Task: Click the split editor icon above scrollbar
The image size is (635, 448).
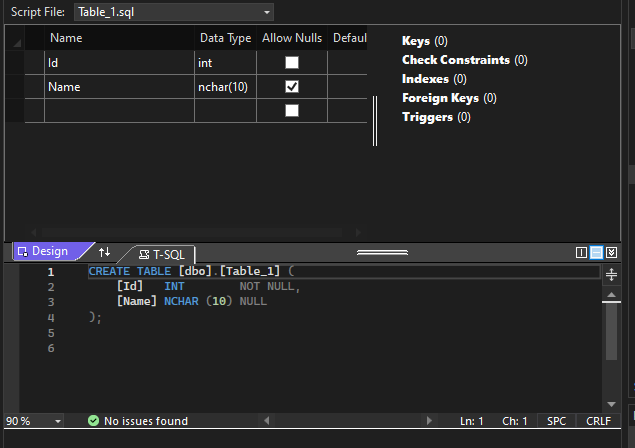Action: point(611,275)
